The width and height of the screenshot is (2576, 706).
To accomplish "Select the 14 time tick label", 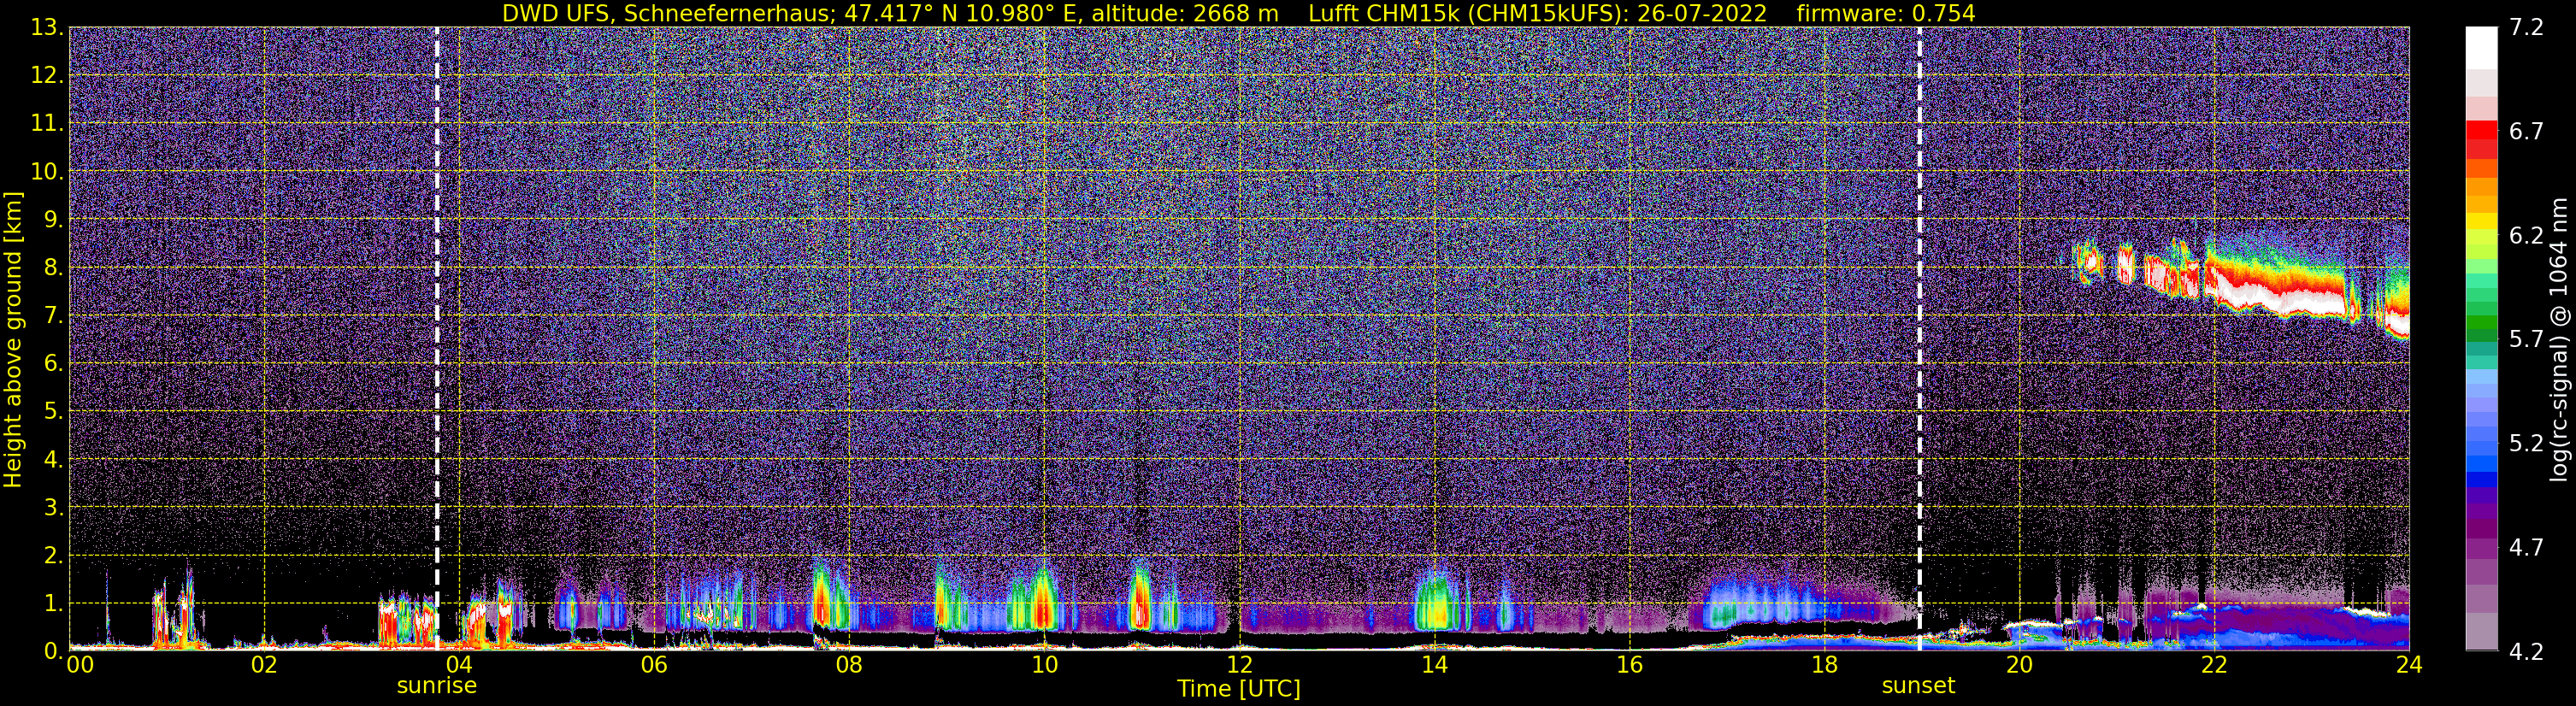I will [1434, 666].
